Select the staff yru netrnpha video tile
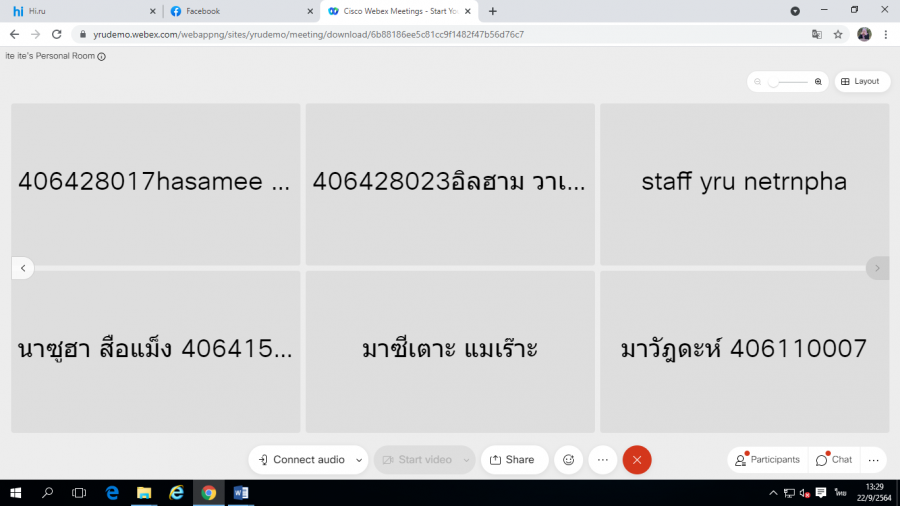This screenshot has height=506, width=900. pos(744,183)
